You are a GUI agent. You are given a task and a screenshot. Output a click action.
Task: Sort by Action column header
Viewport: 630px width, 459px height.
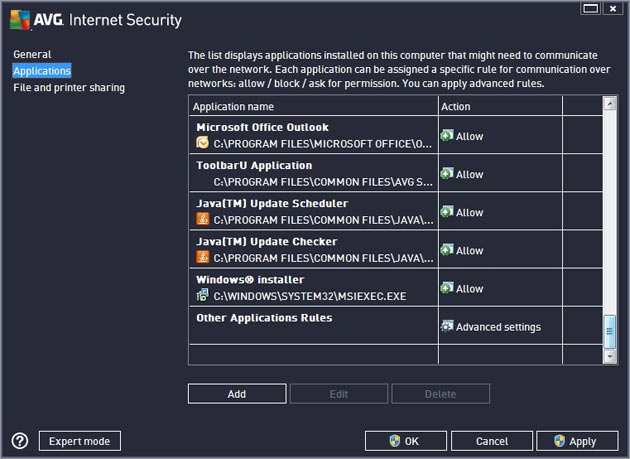(x=501, y=107)
